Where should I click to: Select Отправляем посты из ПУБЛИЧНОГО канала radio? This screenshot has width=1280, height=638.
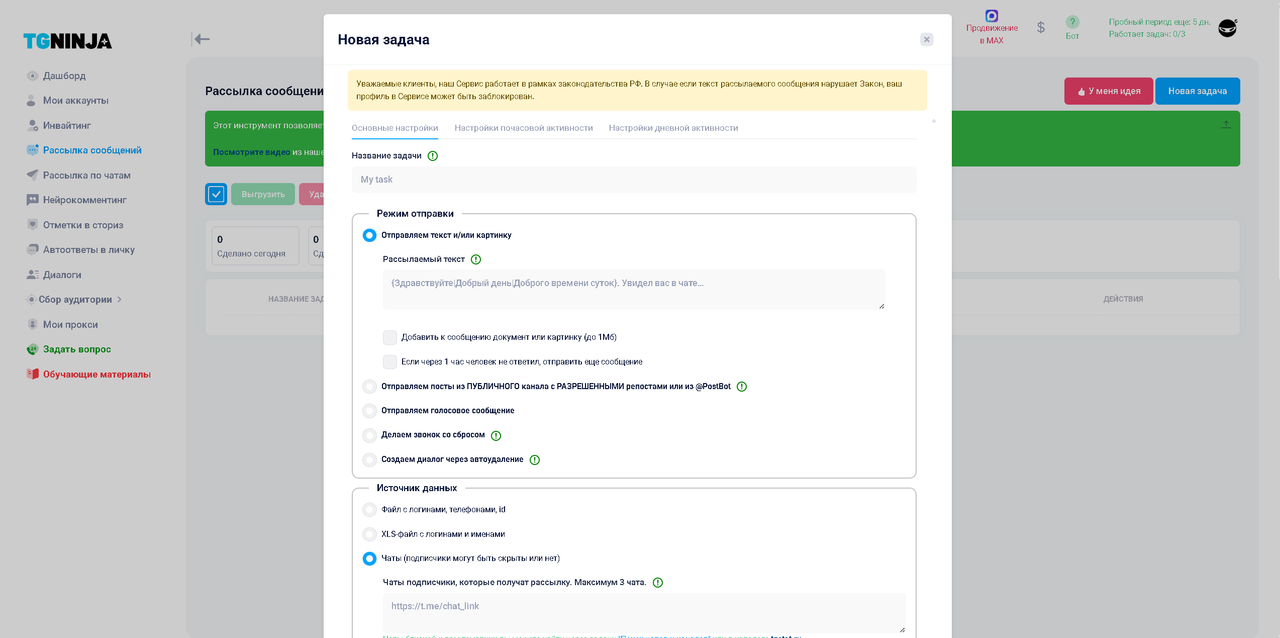pyautogui.click(x=369, y=386)
